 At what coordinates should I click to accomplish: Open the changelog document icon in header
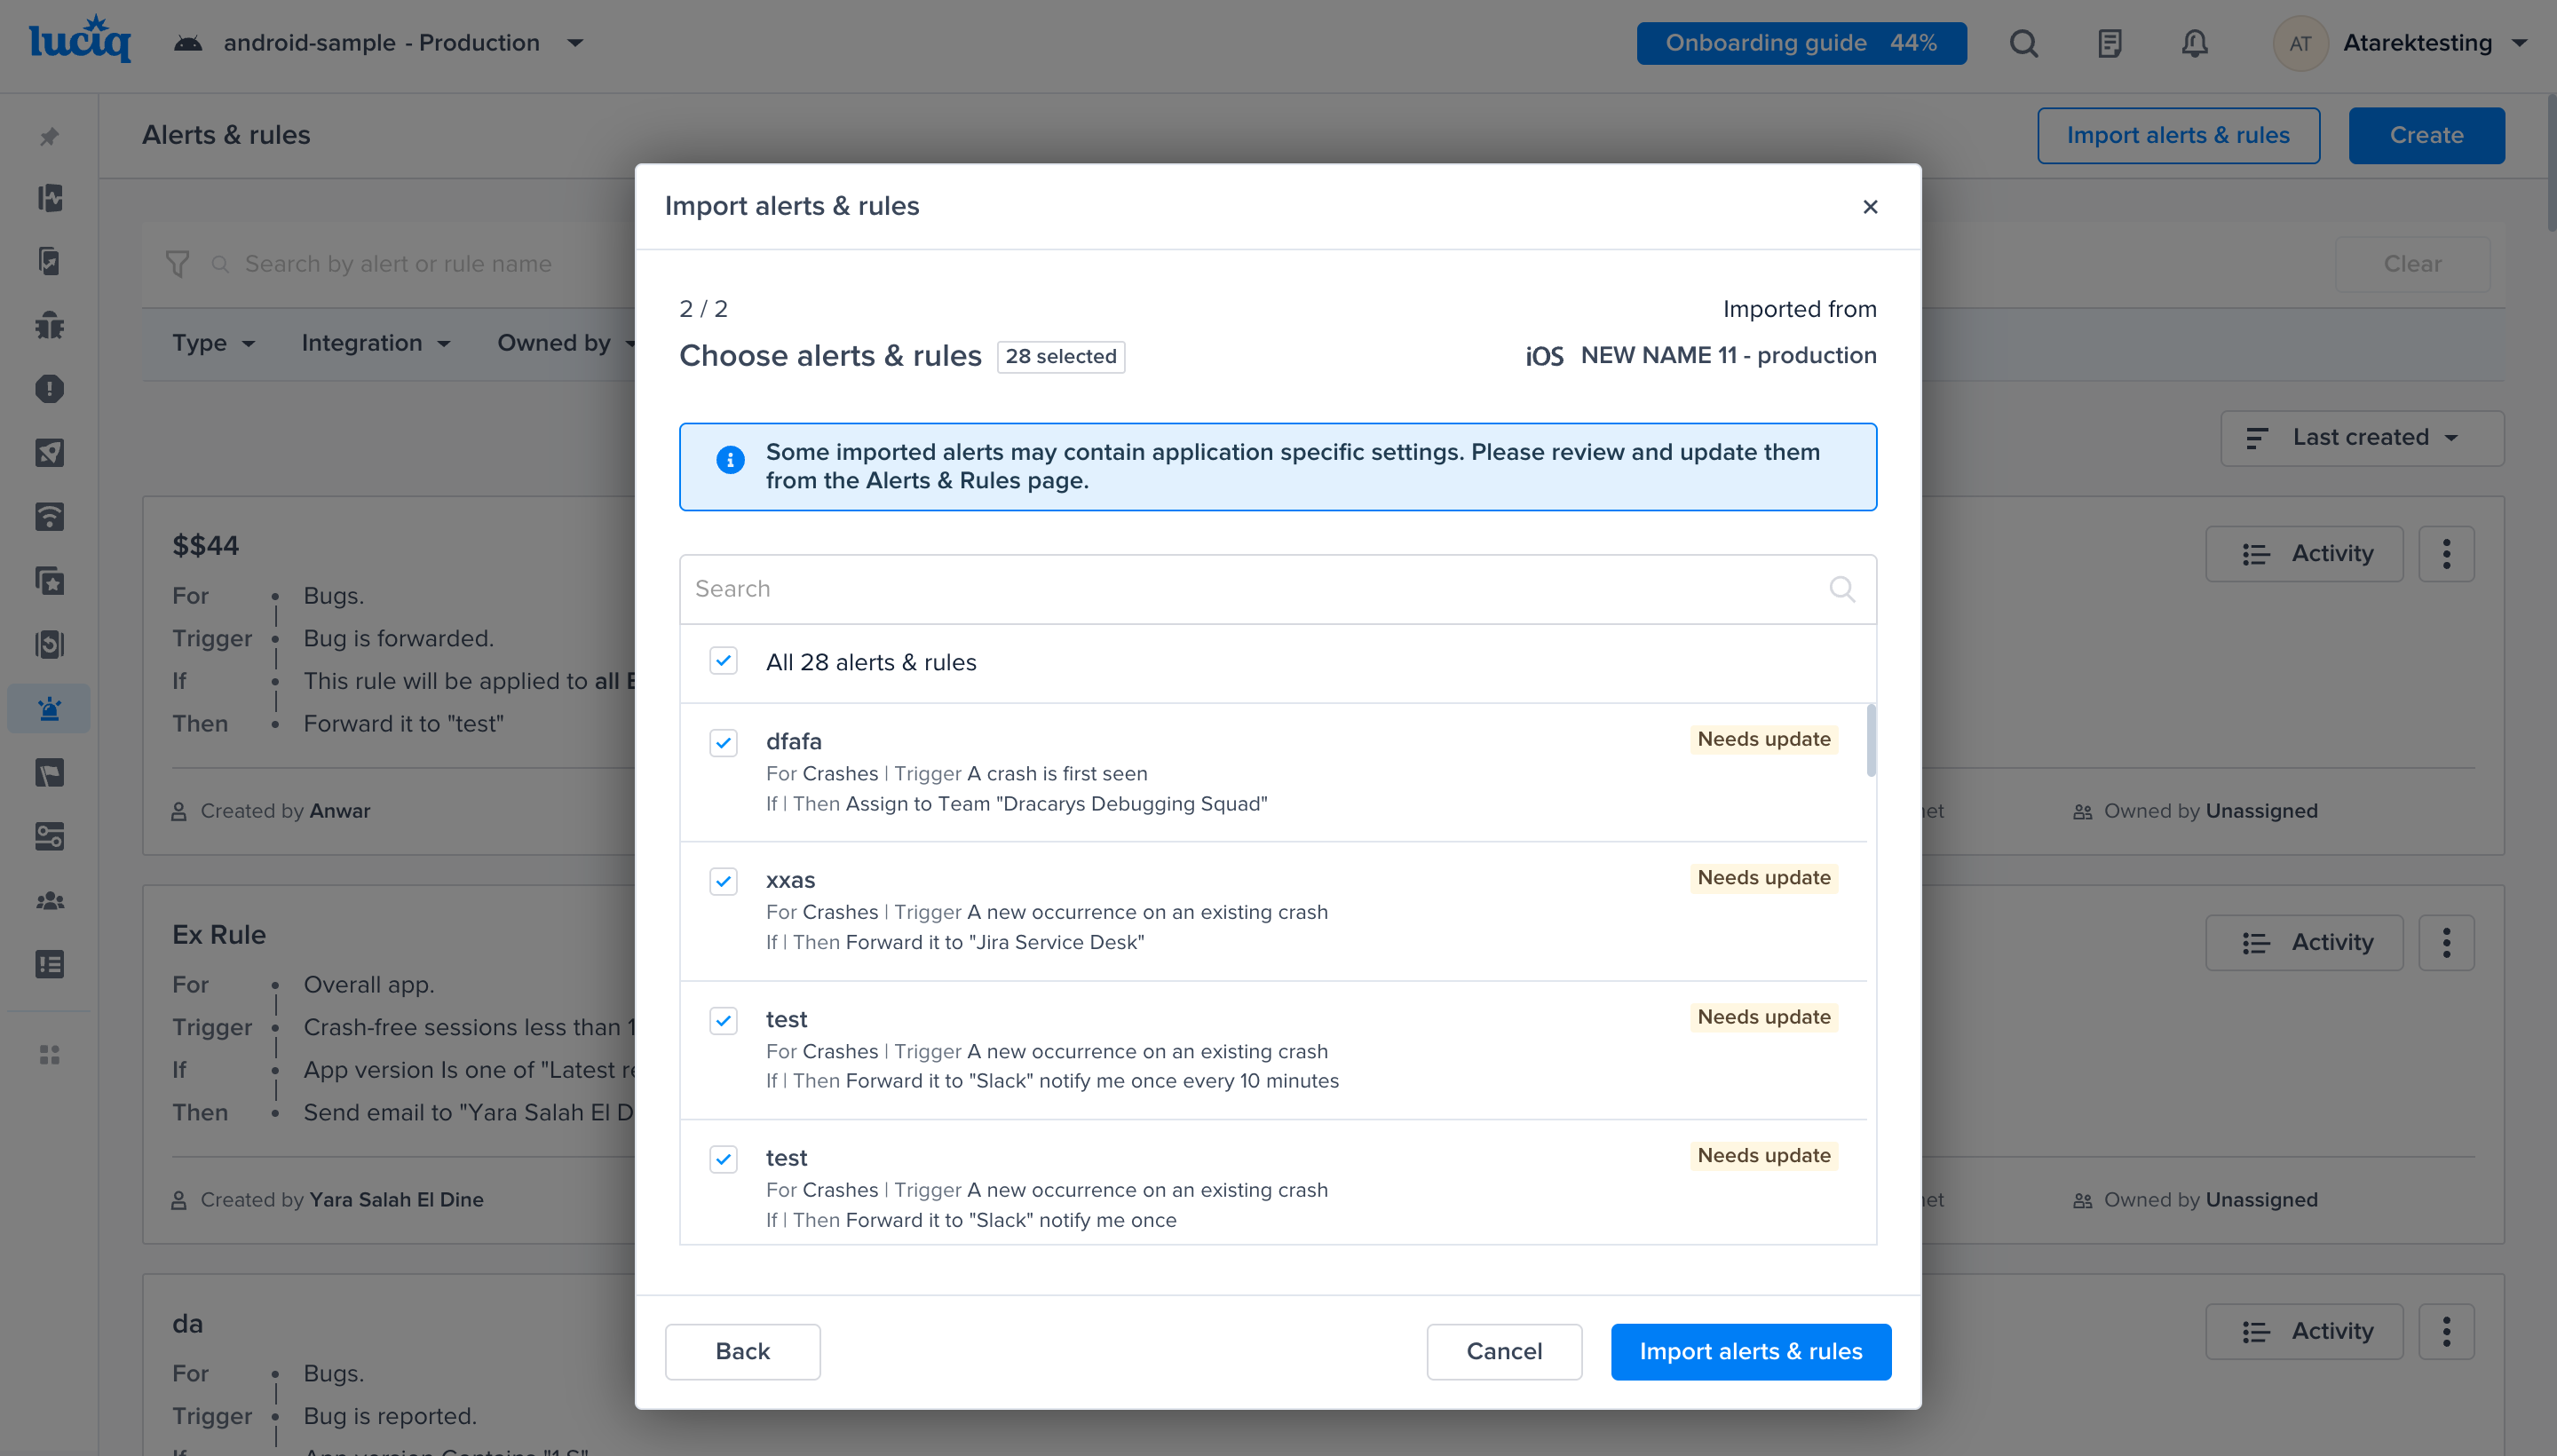(x=2109, y=43)
